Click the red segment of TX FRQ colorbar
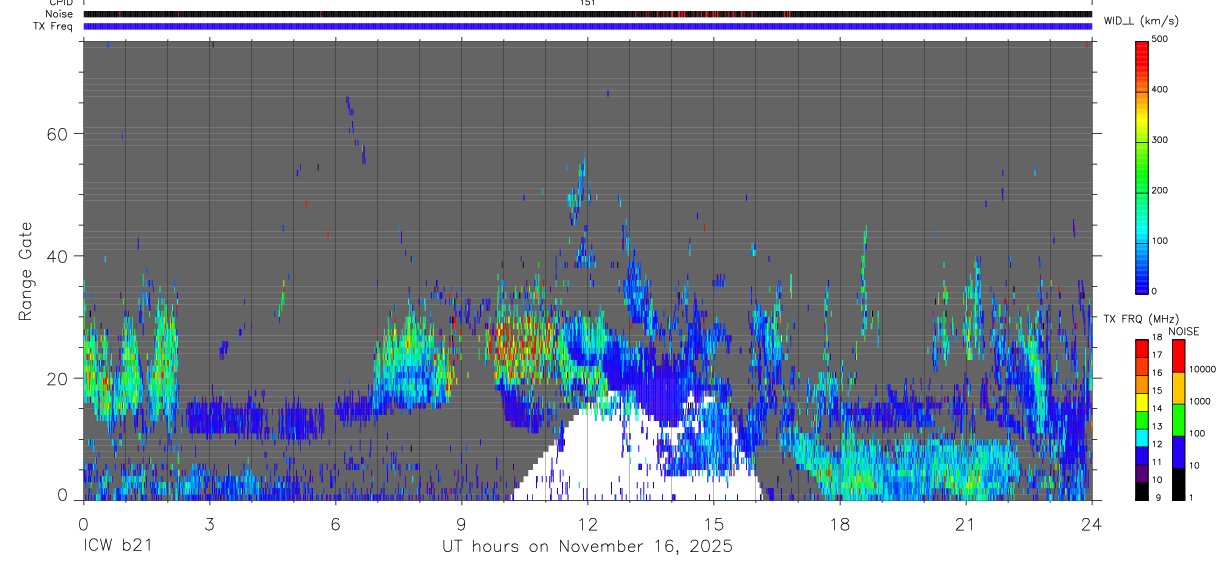 coord(1141,348)
